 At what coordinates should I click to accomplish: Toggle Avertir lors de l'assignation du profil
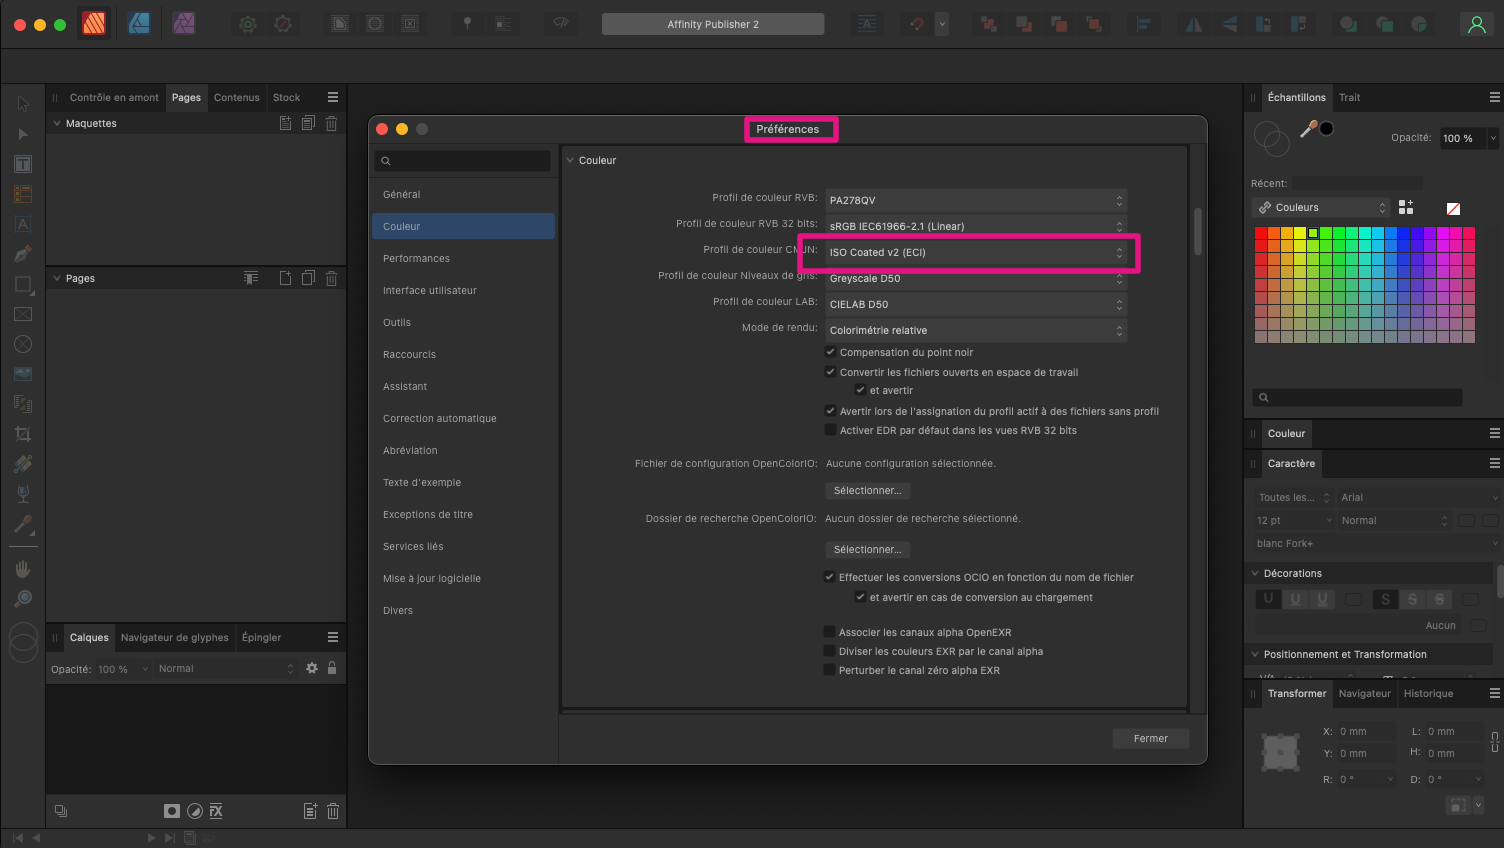pos(830,411)
